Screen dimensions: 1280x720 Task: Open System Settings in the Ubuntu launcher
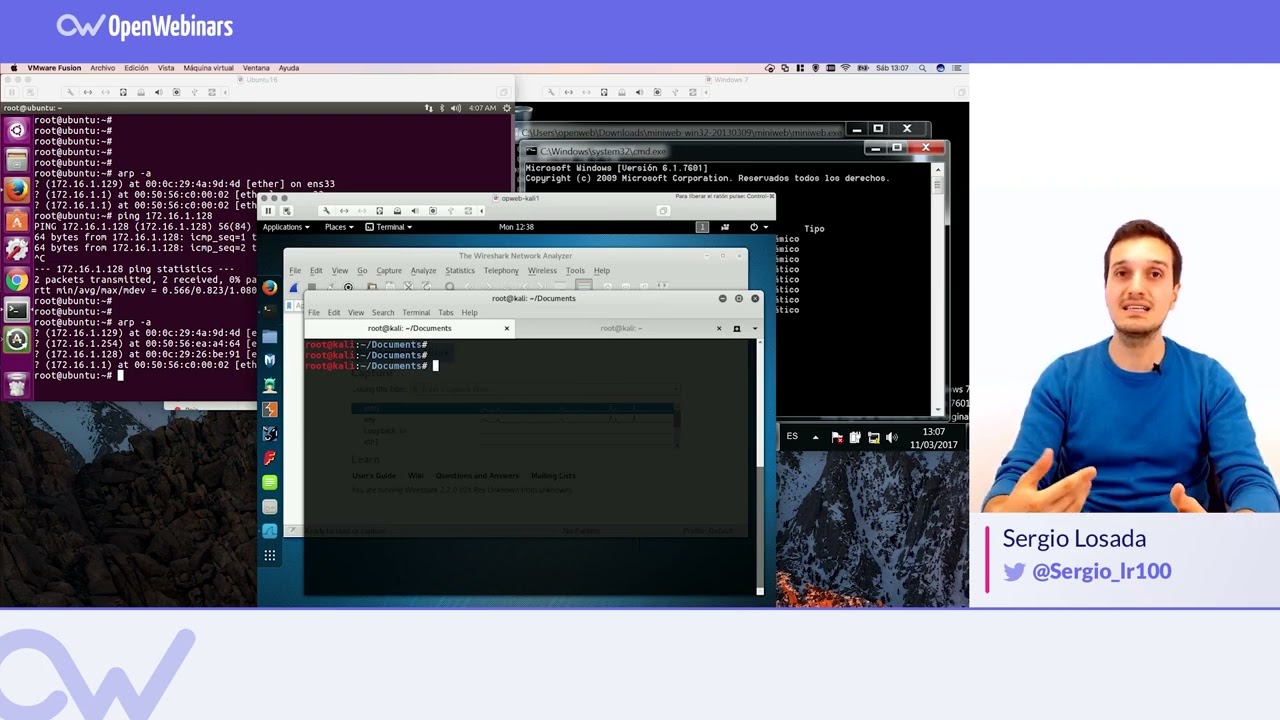(x=16, y=250)
